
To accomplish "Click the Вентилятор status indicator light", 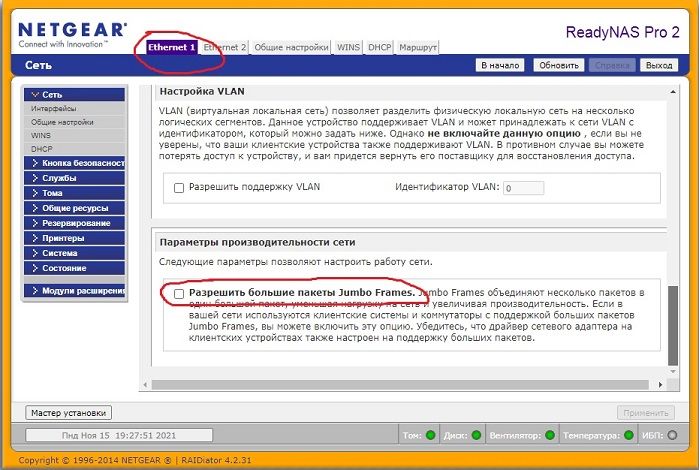I will point(550,435).
